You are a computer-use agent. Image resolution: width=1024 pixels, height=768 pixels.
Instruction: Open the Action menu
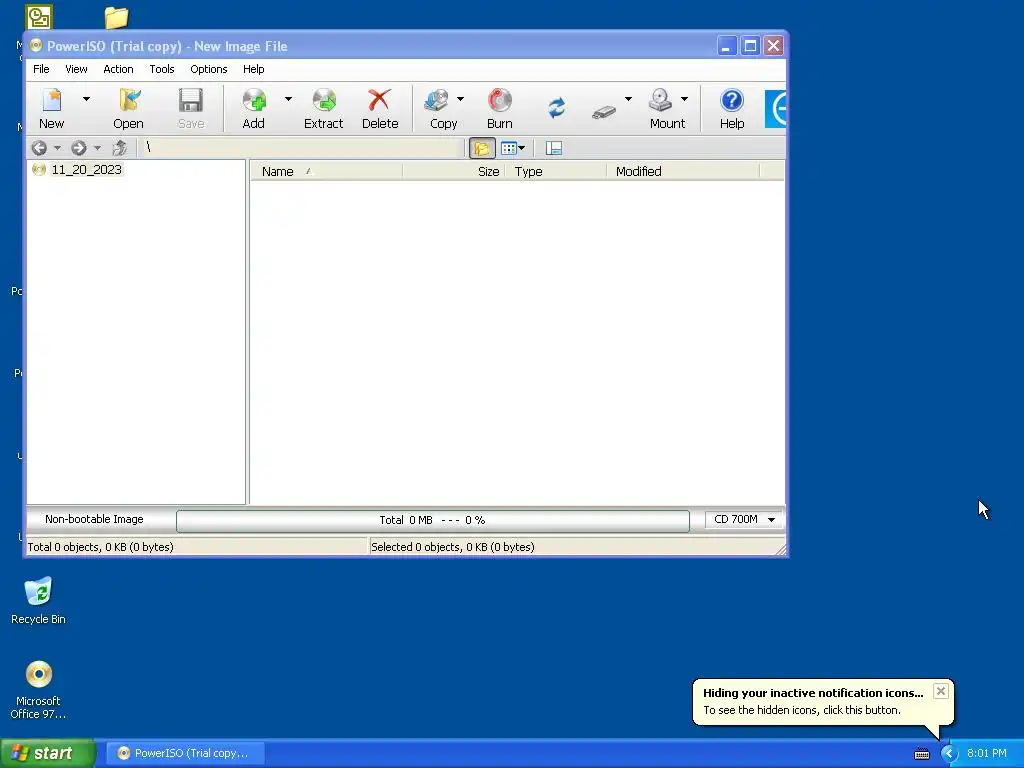coord(118,69)
